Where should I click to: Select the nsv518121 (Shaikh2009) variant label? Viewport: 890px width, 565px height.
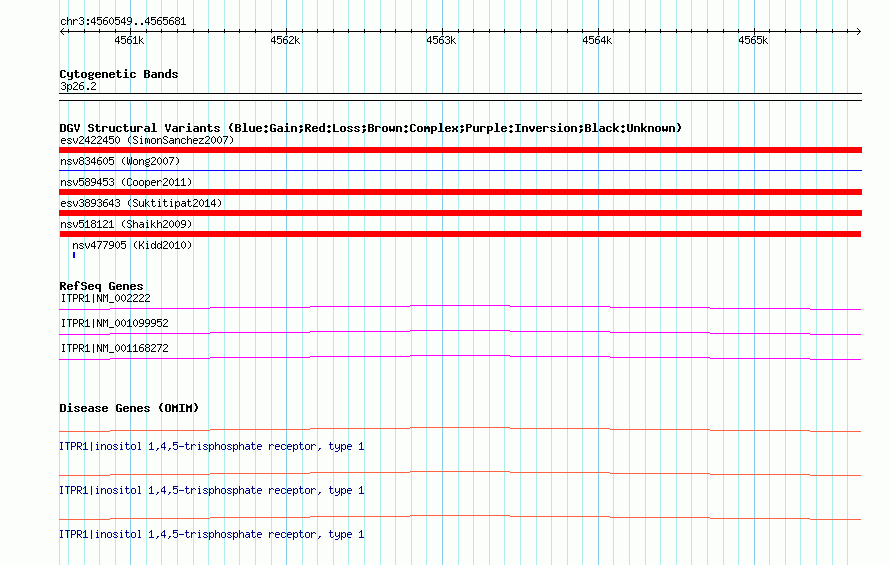pos(126,224)
